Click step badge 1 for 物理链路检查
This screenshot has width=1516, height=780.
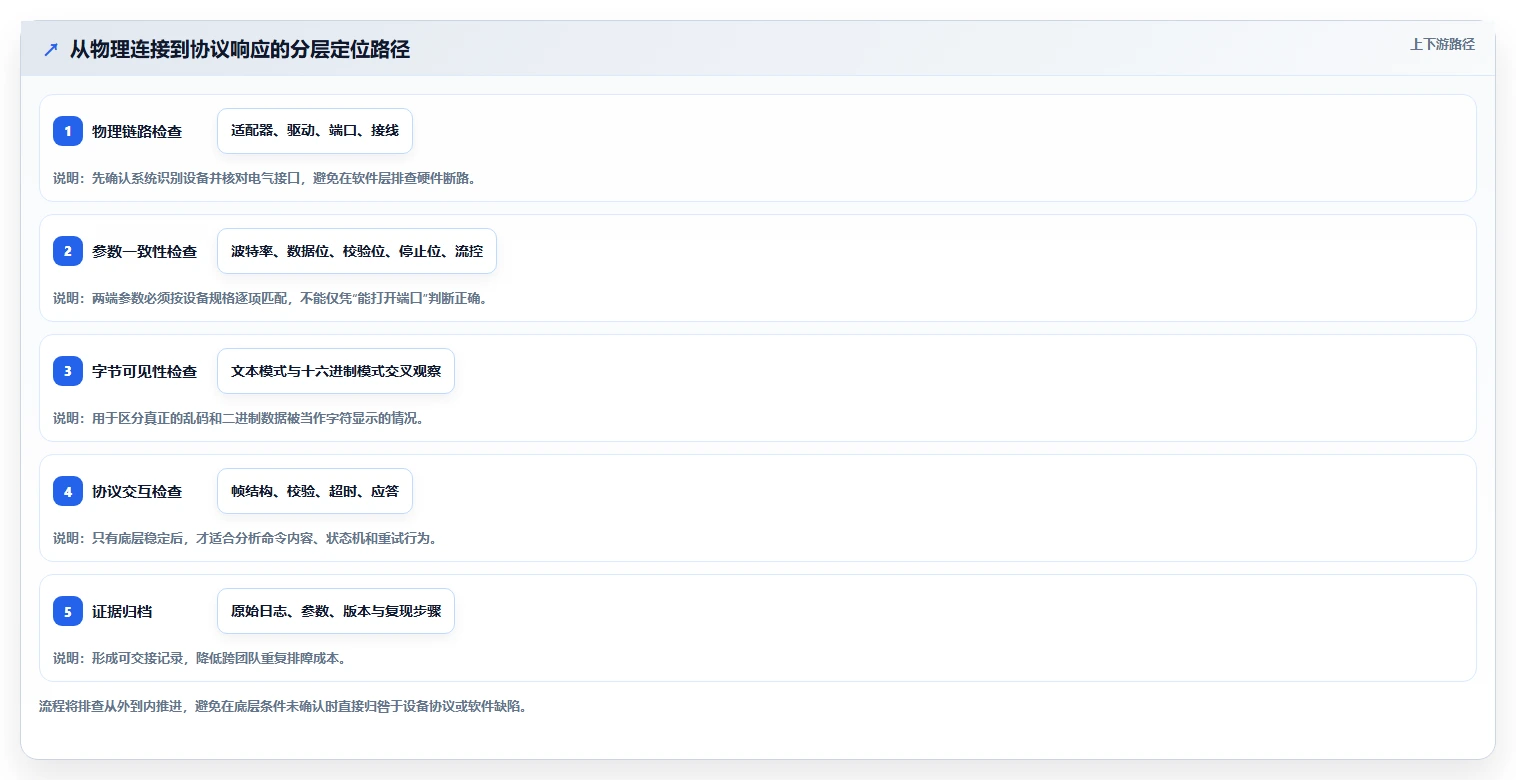[68, 131]
